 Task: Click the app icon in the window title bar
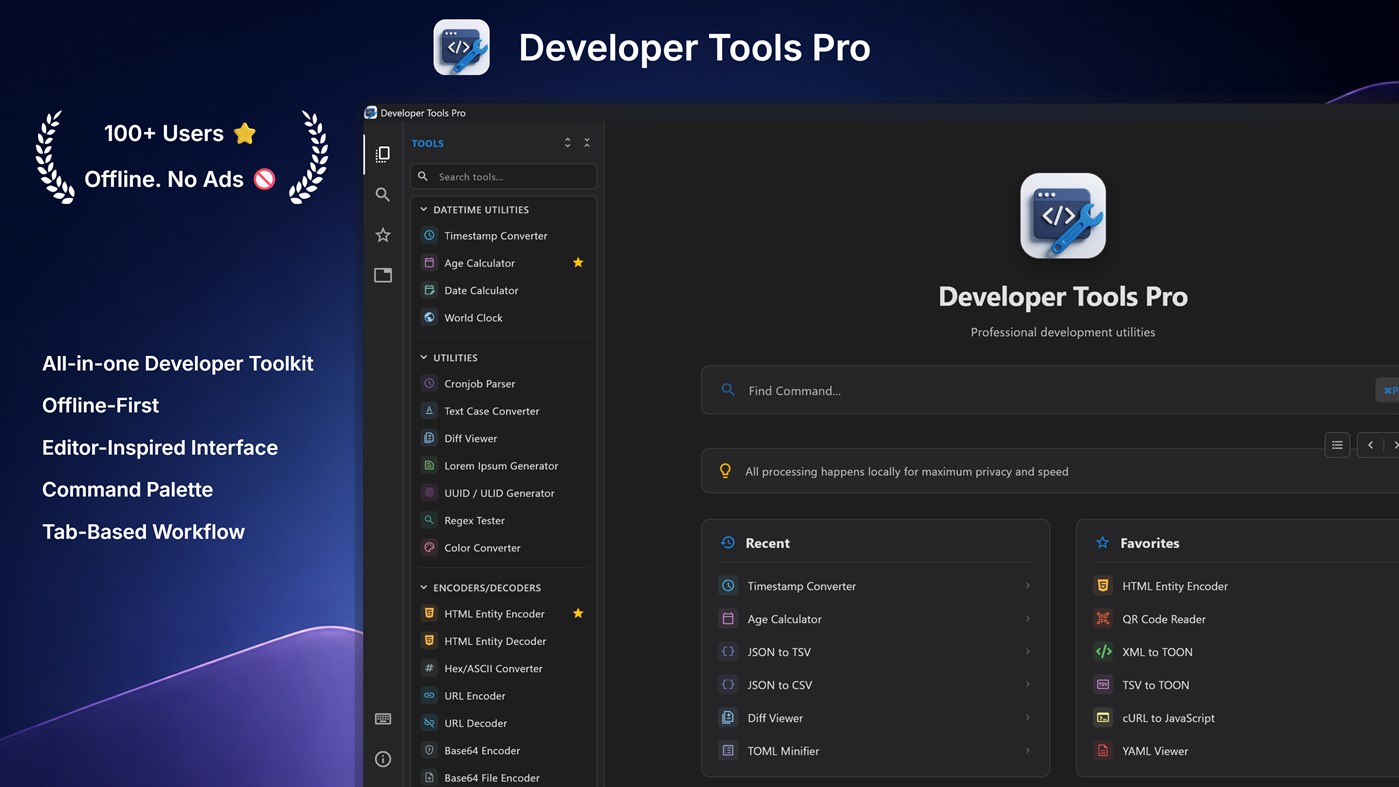pyautogui.click(x=371, y=113)
